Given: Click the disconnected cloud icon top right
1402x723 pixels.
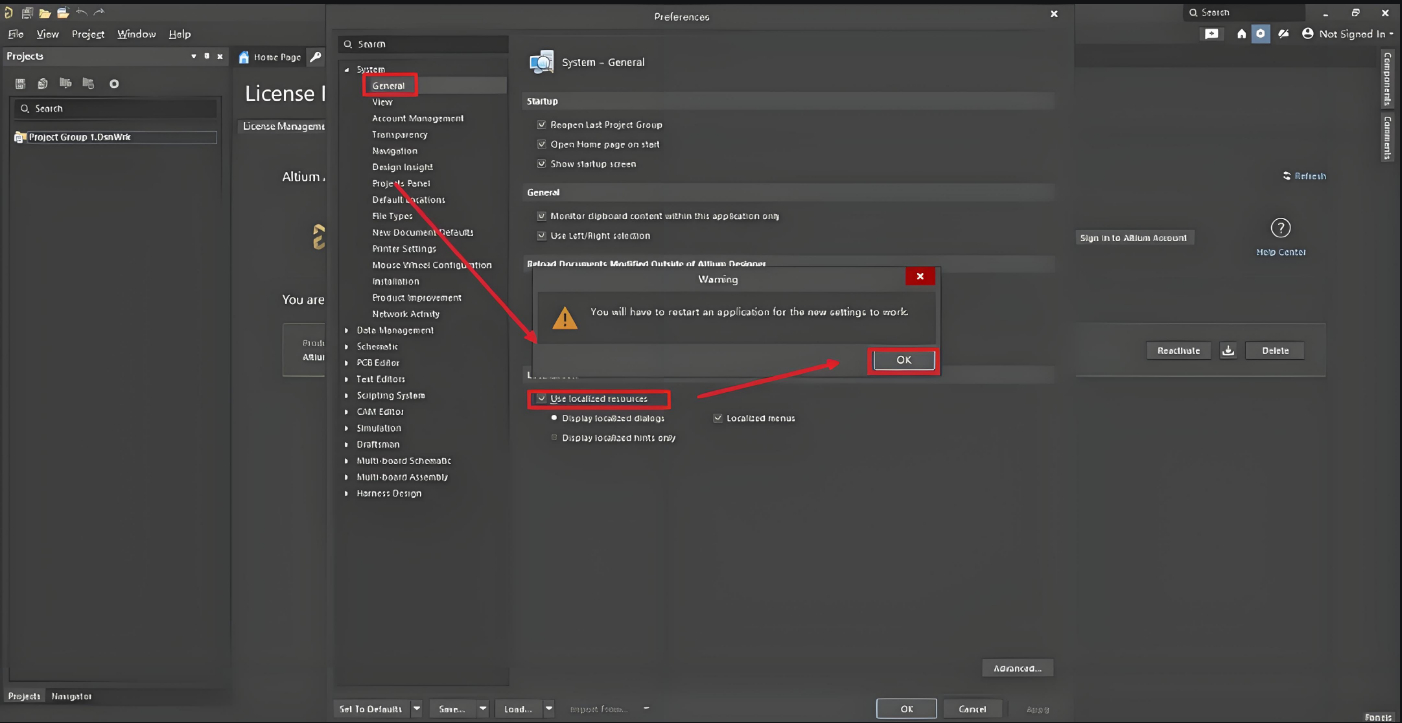Looking at the screenshot, I should (x=1284, y=33).
